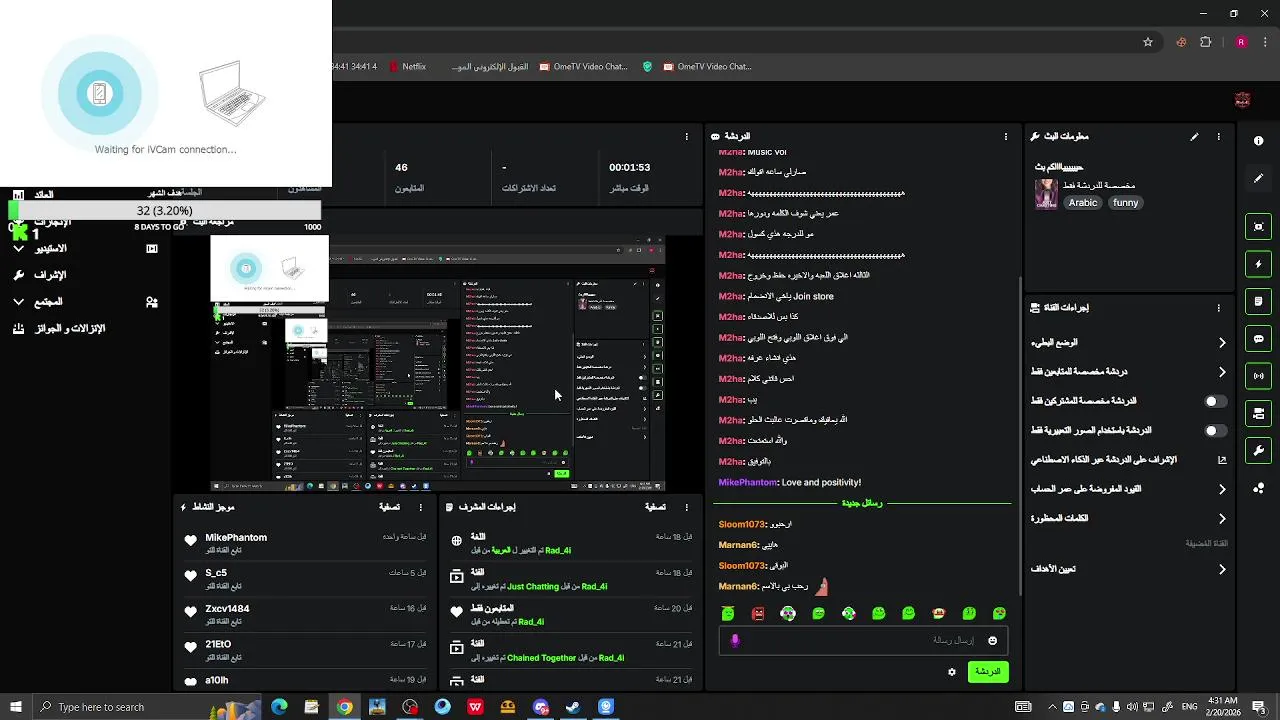This screenshot has height=720, width=1280.
Task: Expand the followers-only chat chevron
Action: coord(1222,372)
